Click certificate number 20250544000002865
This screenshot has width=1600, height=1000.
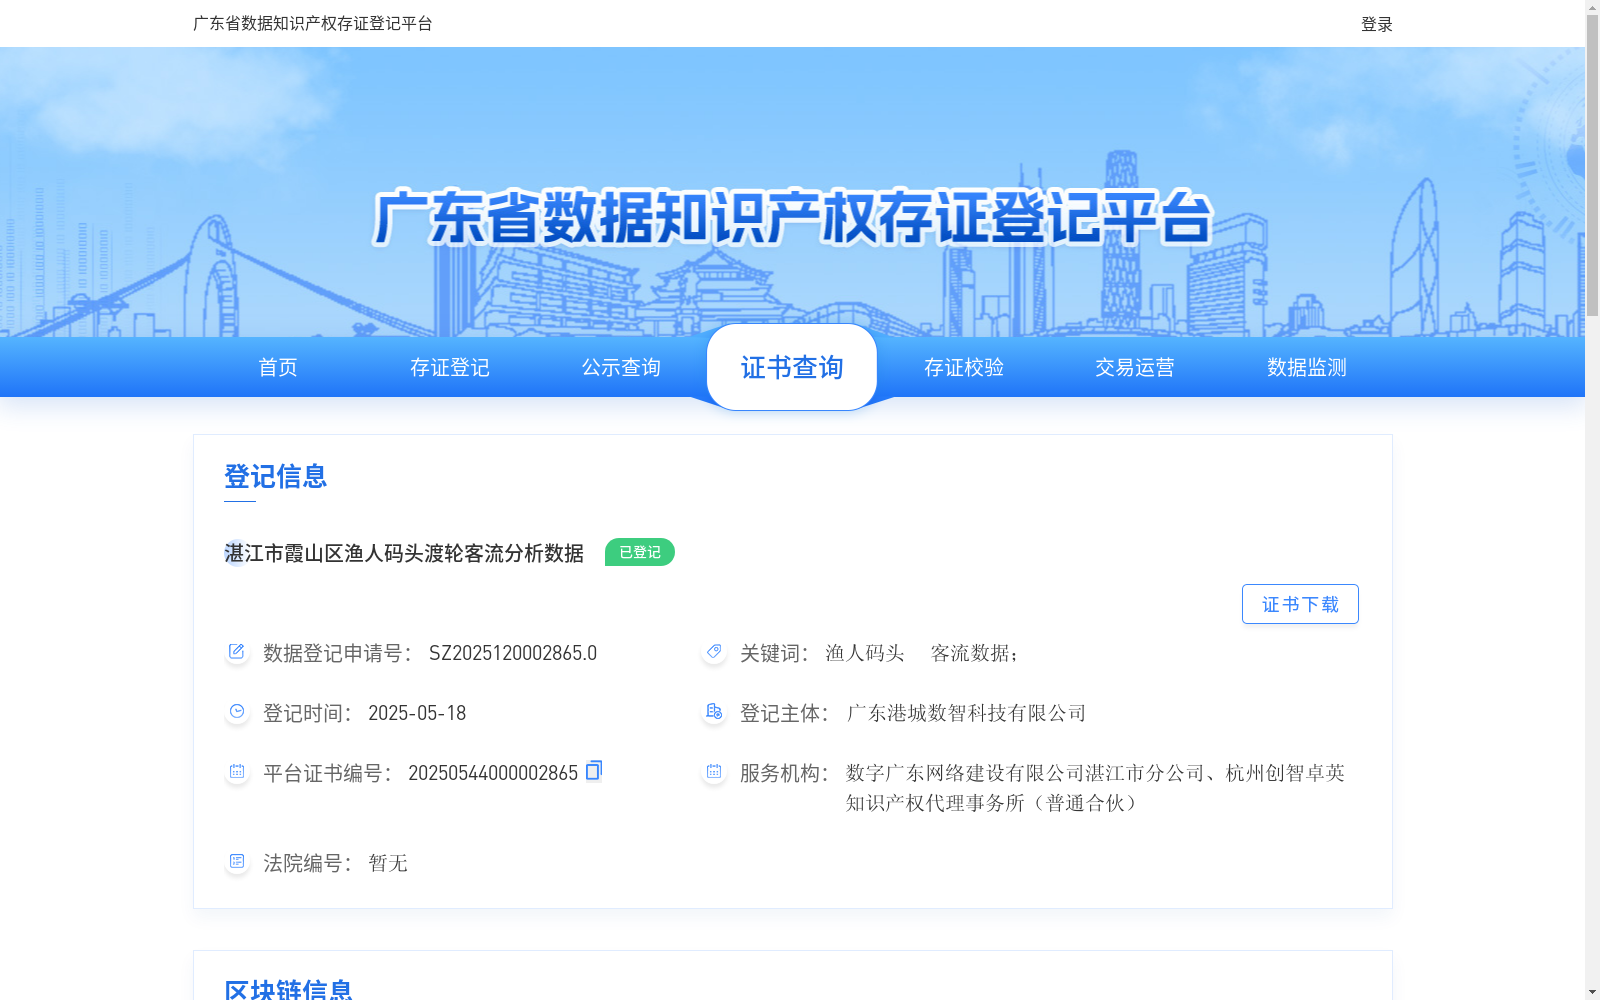coord(493,773)
